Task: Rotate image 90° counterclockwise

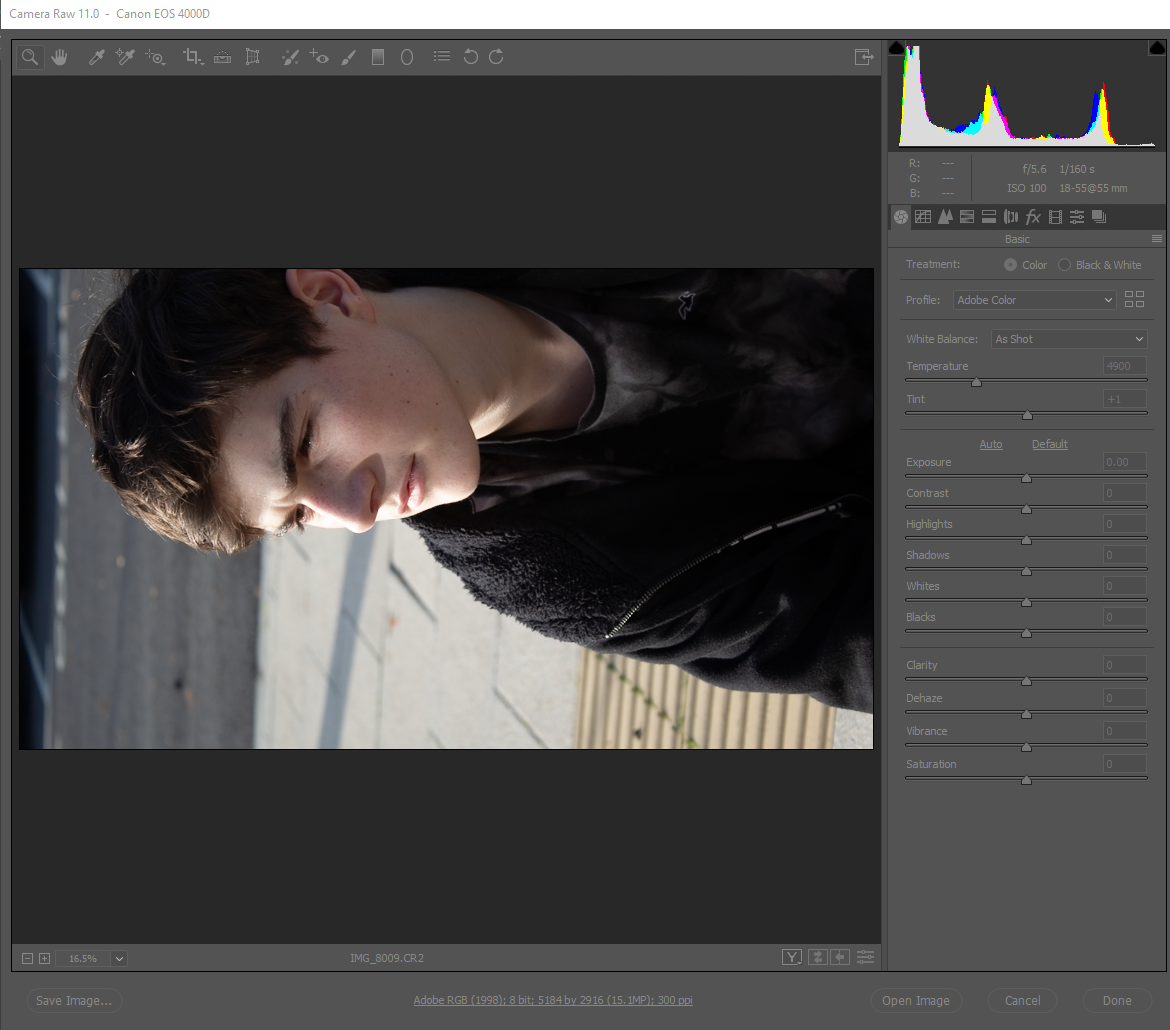Action: (471, 57)
